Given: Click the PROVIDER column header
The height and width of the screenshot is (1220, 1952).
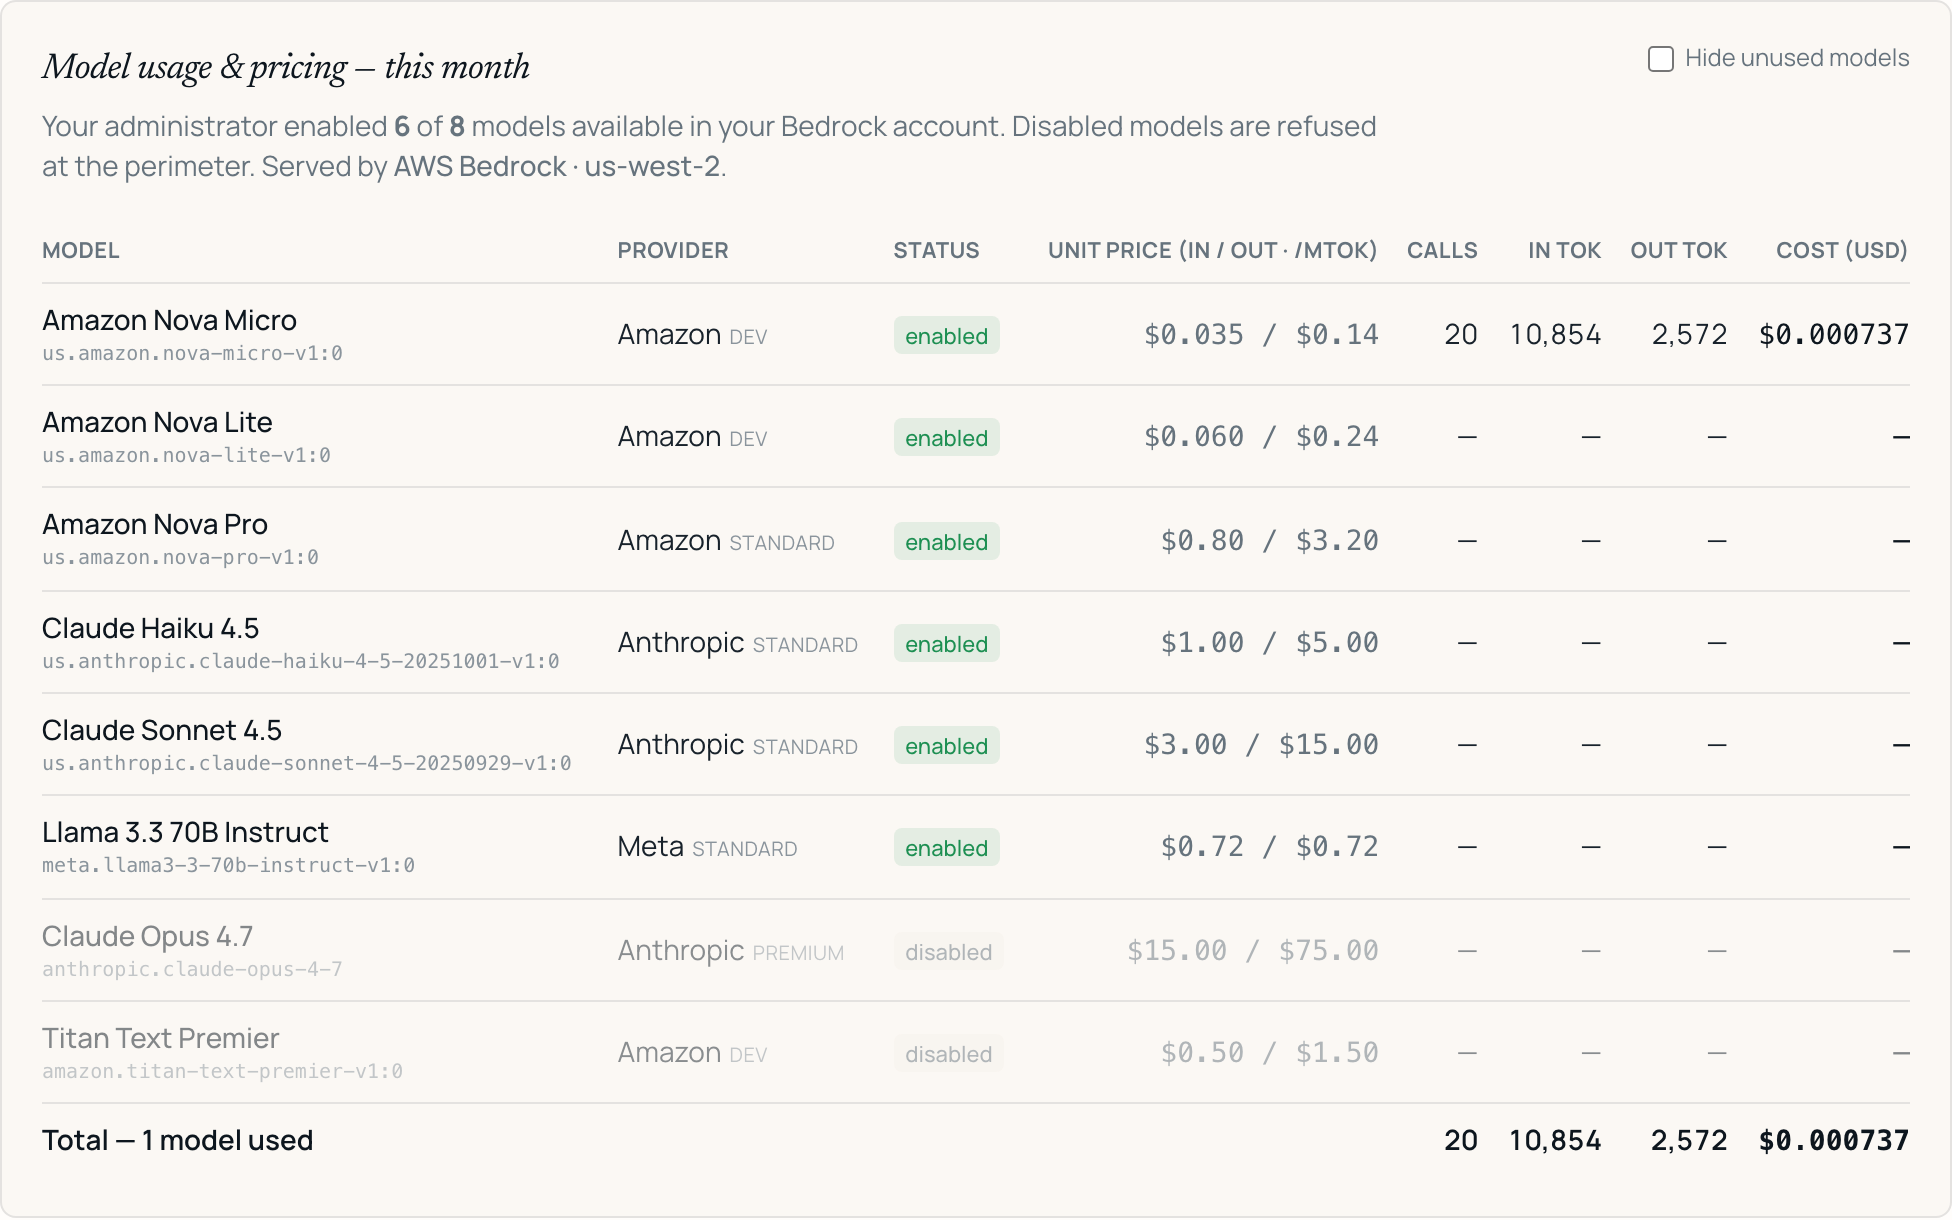Looking at the screenshot, I should point(673,250).
